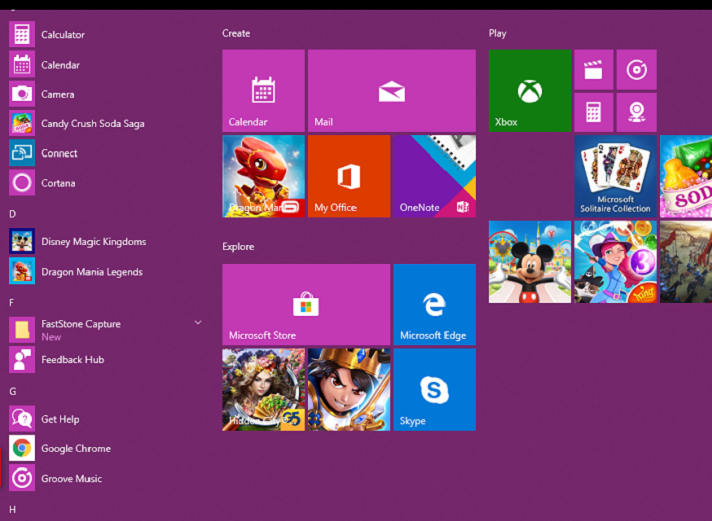Jump using the letter F header
The width and height of the screenshot is (712, 521).
[11, 303]
